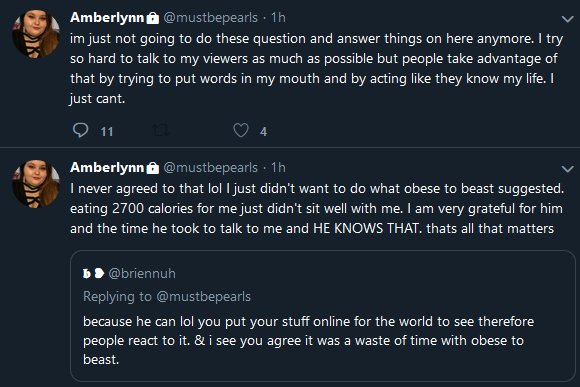Image resolution: width=580 pixels, height=387 pixels.
Task: Click the reply count 11
Action: tap(107, 131)
